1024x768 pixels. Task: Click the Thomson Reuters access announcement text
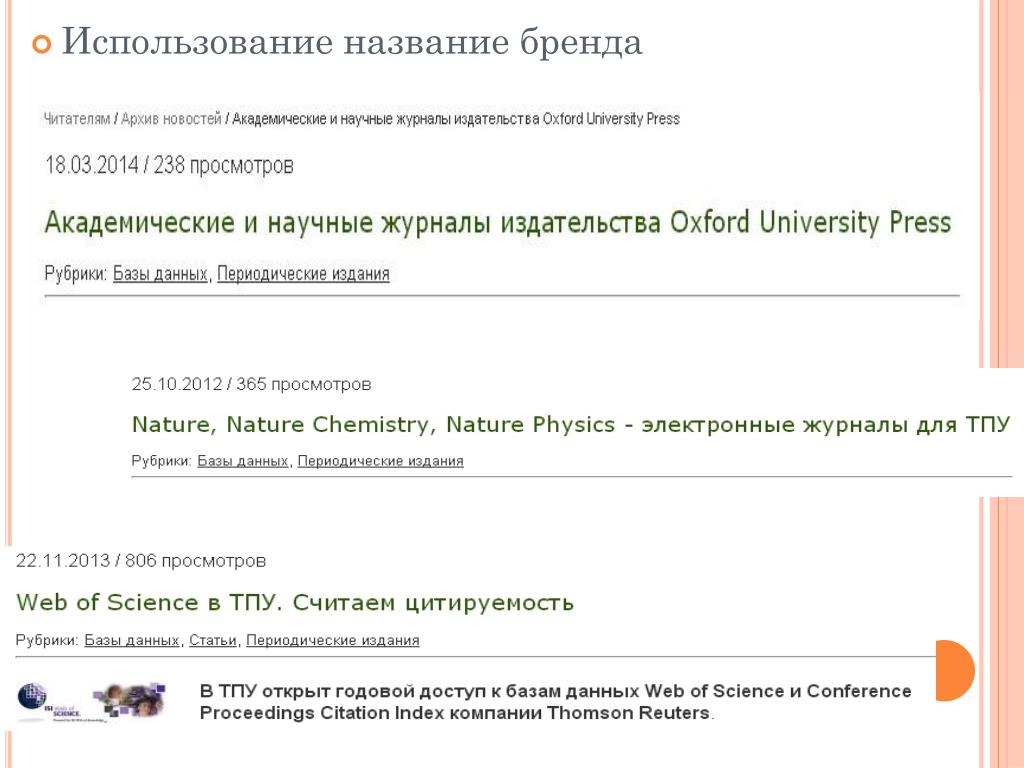point(556,702)
